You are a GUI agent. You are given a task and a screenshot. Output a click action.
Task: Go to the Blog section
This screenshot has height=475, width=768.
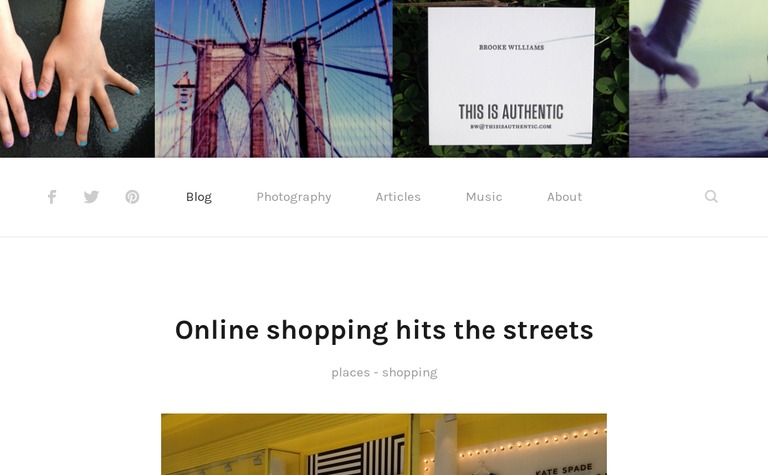pyautogui.click(x=199, y=197)
